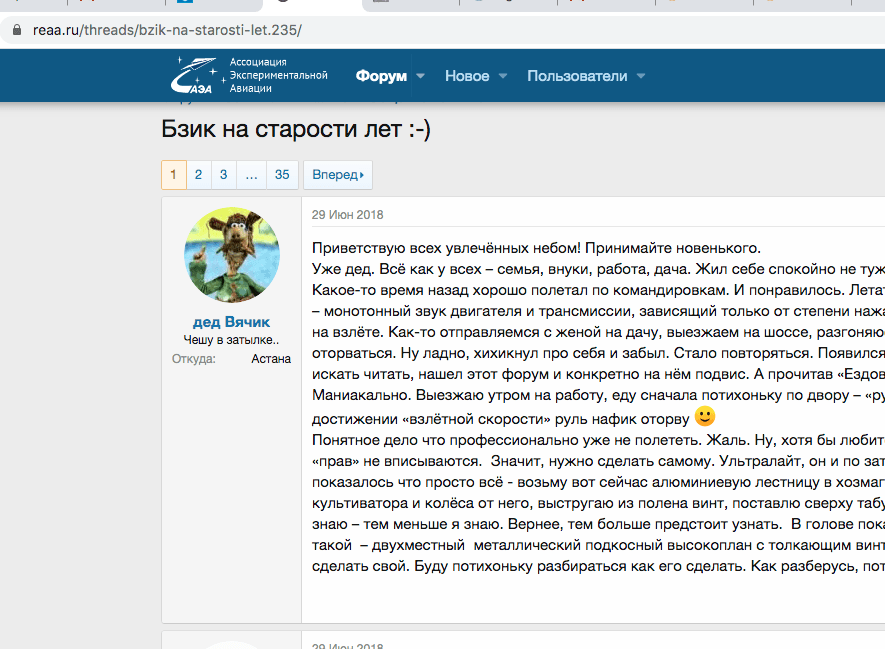Jump to last page 35
This screenshot has width=885, height=649.
(x=282, y=175)
